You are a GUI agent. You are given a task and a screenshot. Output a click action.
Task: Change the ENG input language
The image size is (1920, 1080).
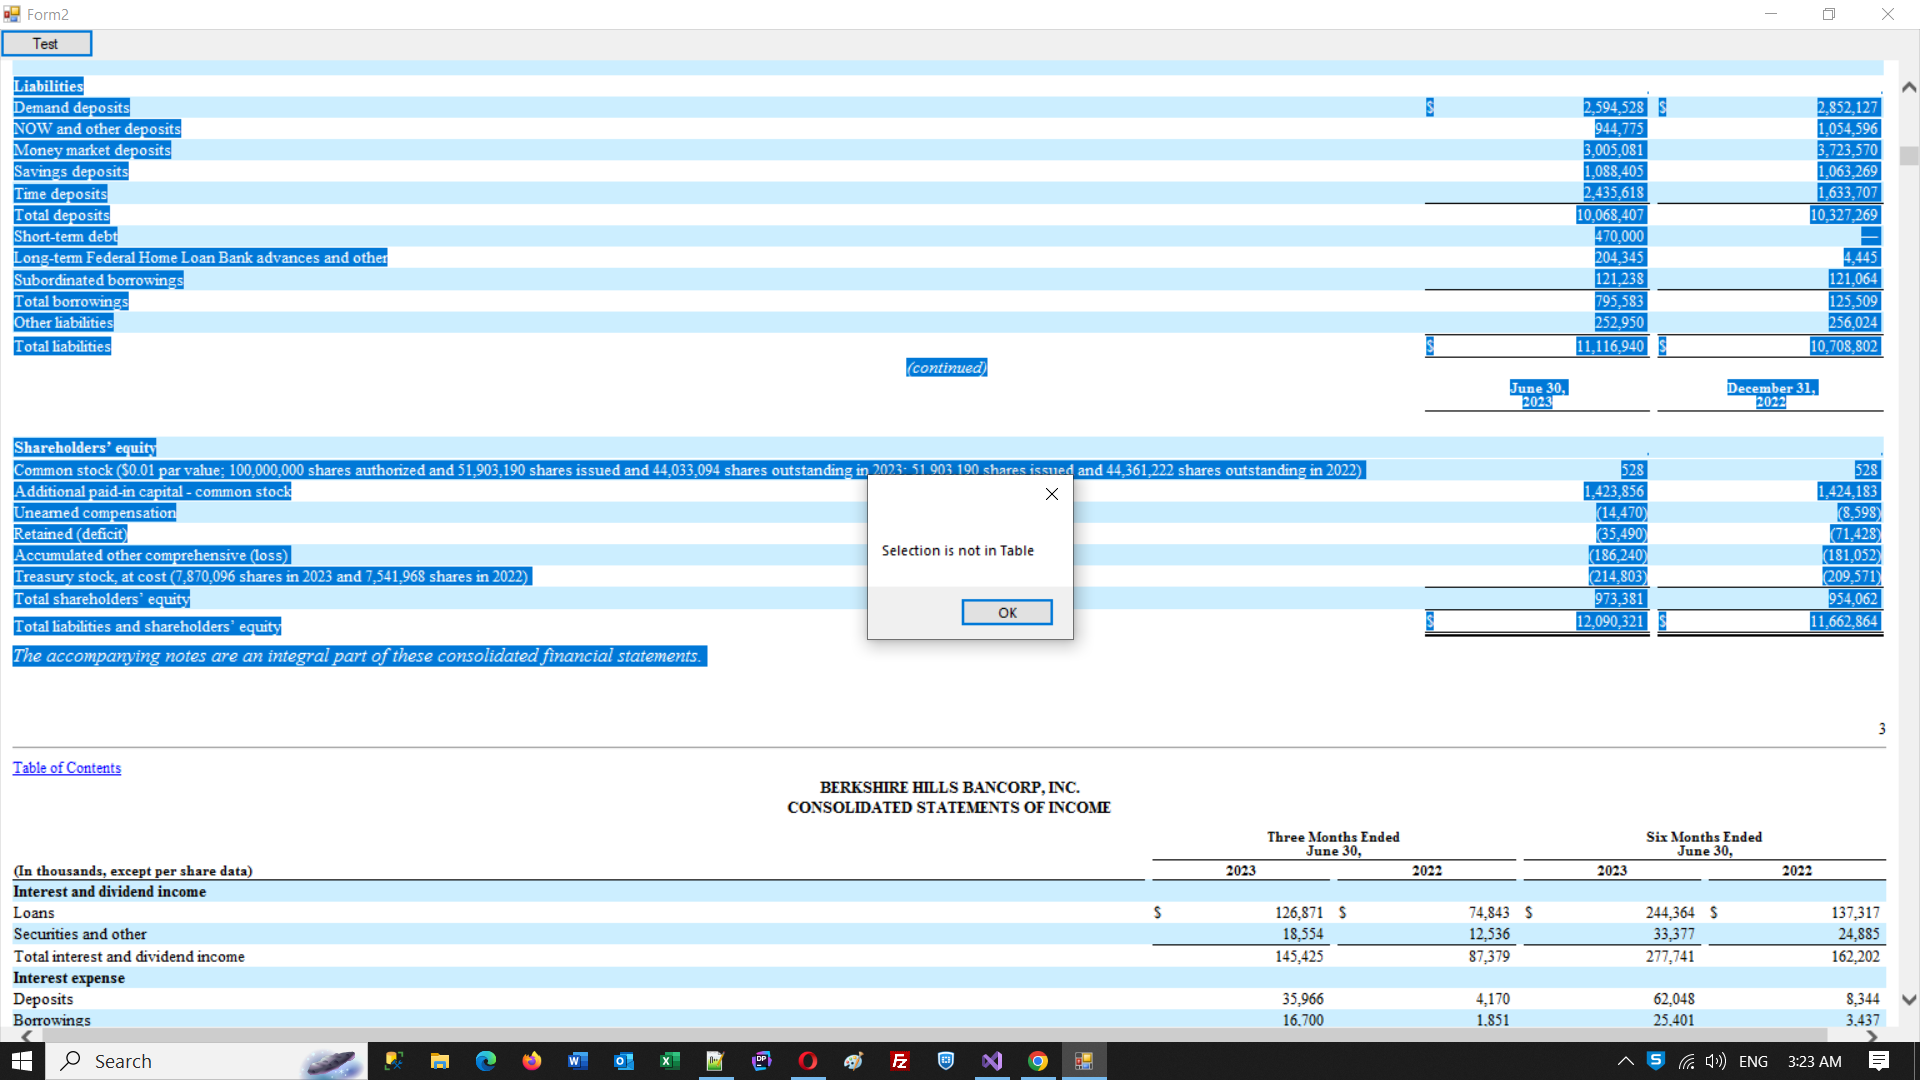[1753, 1061]
